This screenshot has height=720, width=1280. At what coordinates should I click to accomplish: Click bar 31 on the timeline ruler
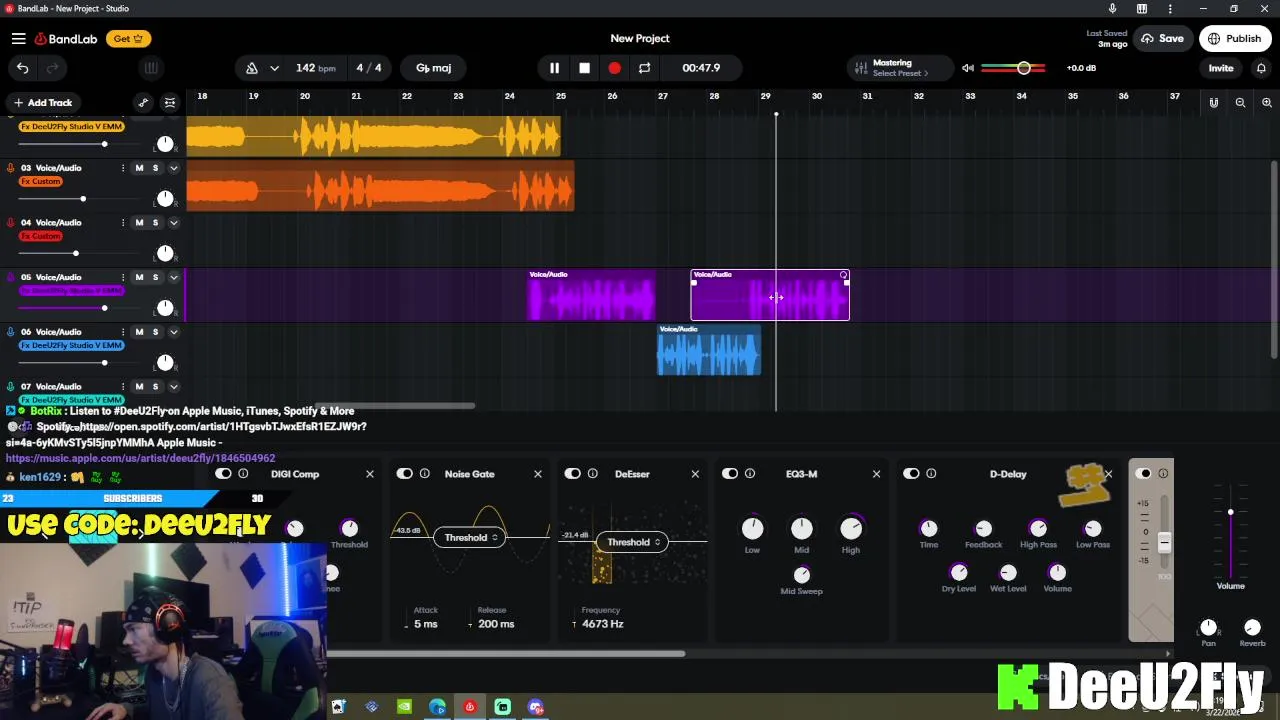click(x=867, y=97)
